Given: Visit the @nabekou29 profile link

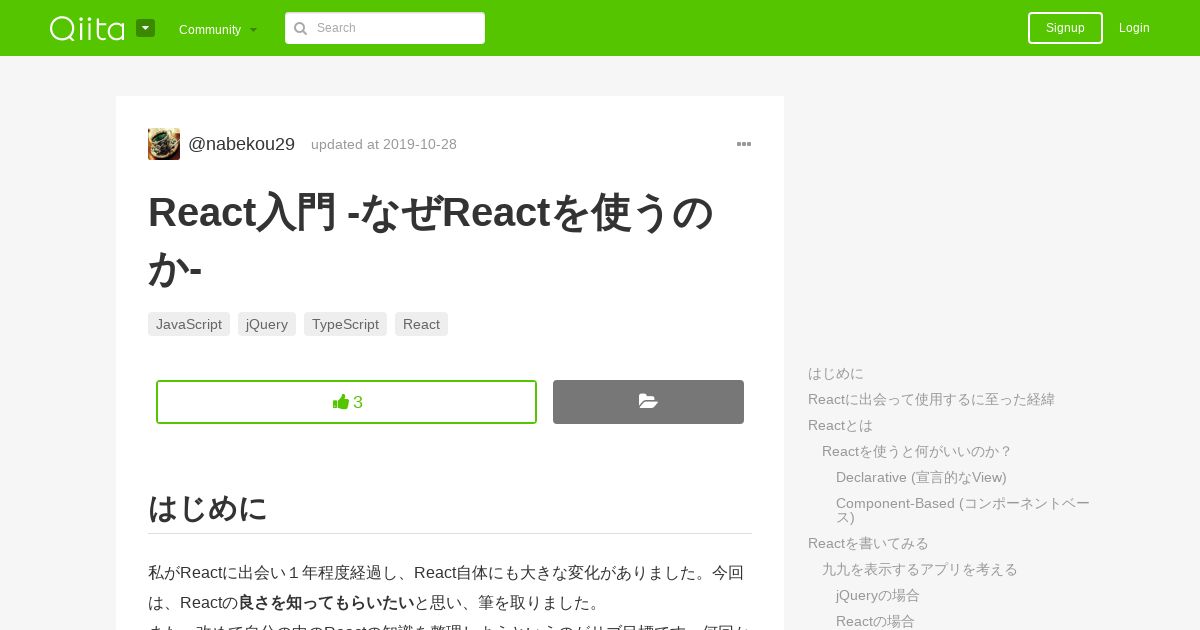Looking at the screenshot, I should pos(241,144).
